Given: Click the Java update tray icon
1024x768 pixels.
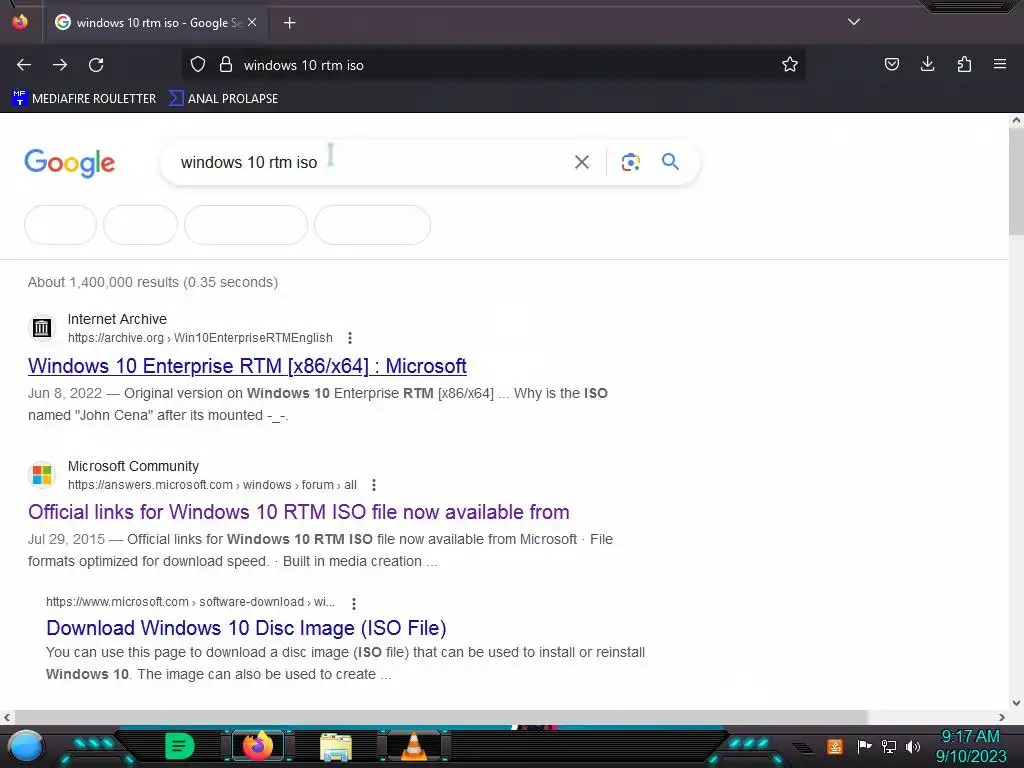Looking at the screenshot, I should click(x=835, y=746).
